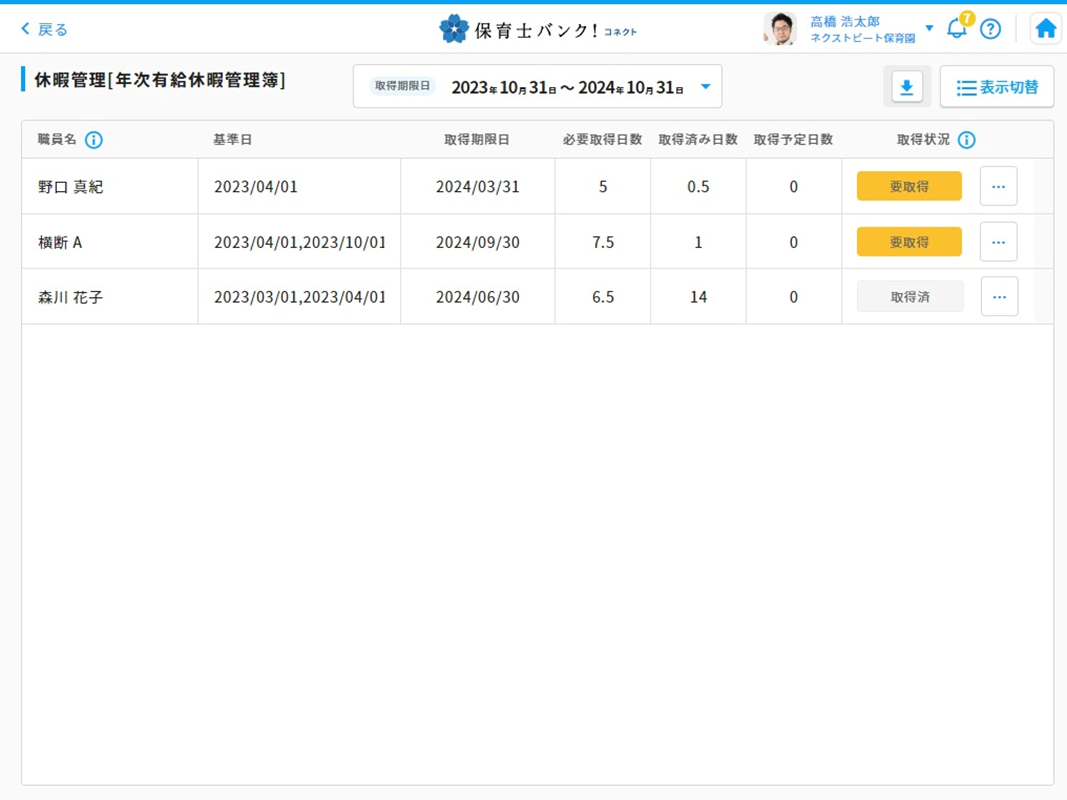Viewport: 1067px width, 800px height.
Task: Expand the user account dropdown arrow
Action: [x=929, y=28]
